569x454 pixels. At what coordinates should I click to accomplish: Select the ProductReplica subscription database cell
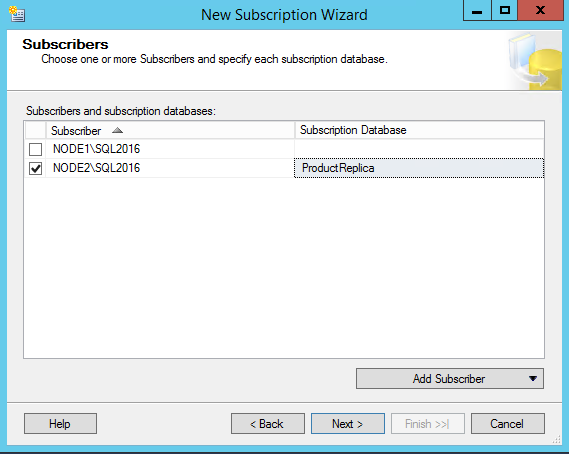click(x=419, y=168)
